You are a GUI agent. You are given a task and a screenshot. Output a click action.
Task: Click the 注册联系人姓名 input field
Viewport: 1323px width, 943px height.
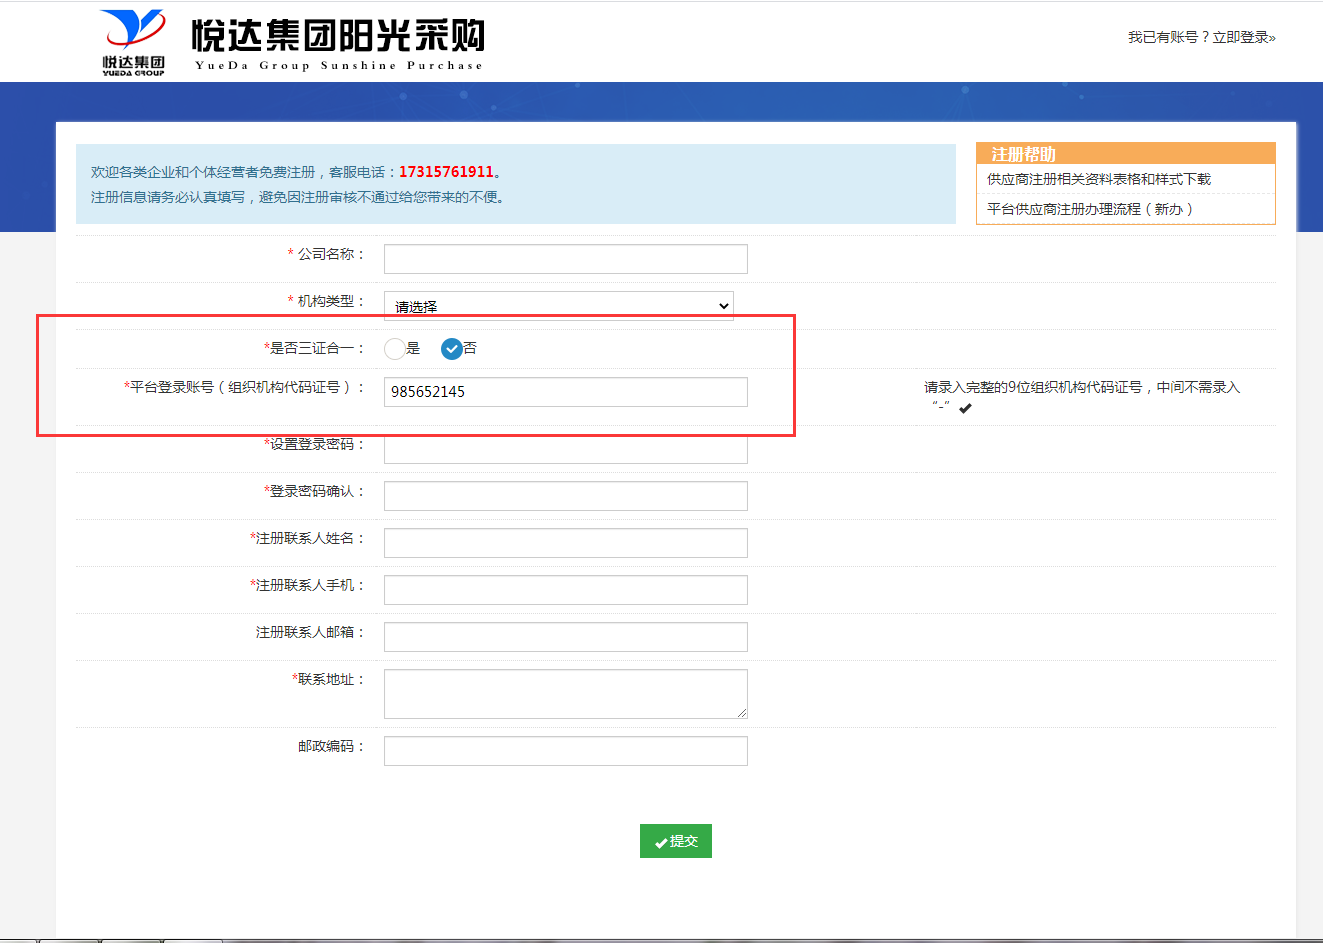click(x=565, y=543)
